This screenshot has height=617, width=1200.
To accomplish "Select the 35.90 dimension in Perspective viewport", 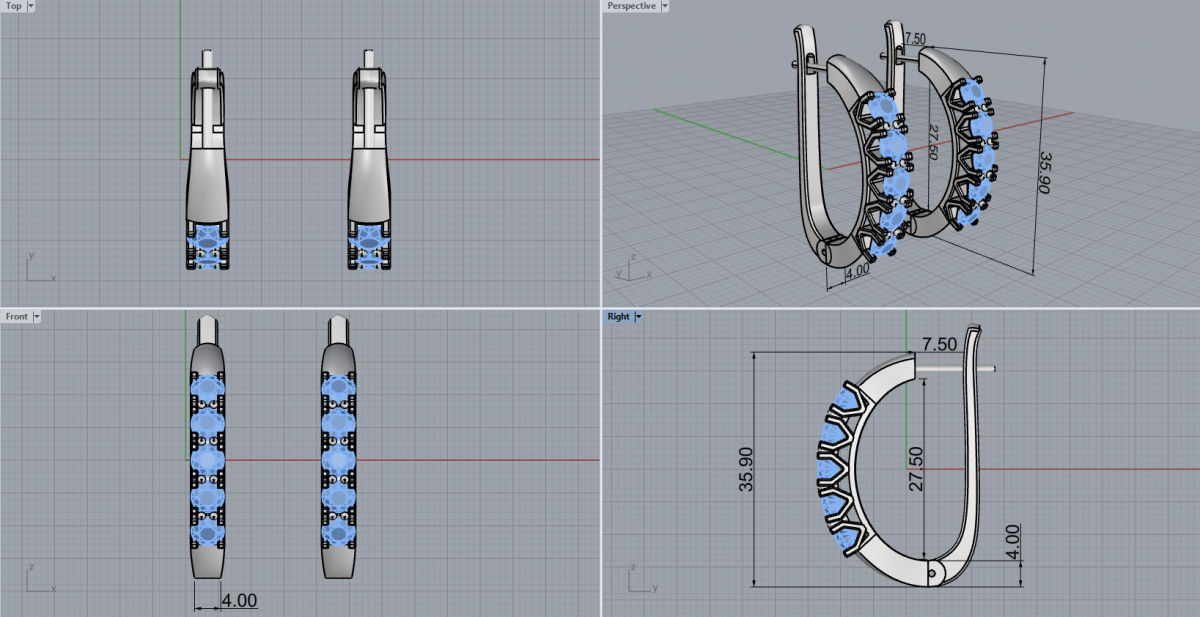I will pyautogui.click(x=1046, y=173).
